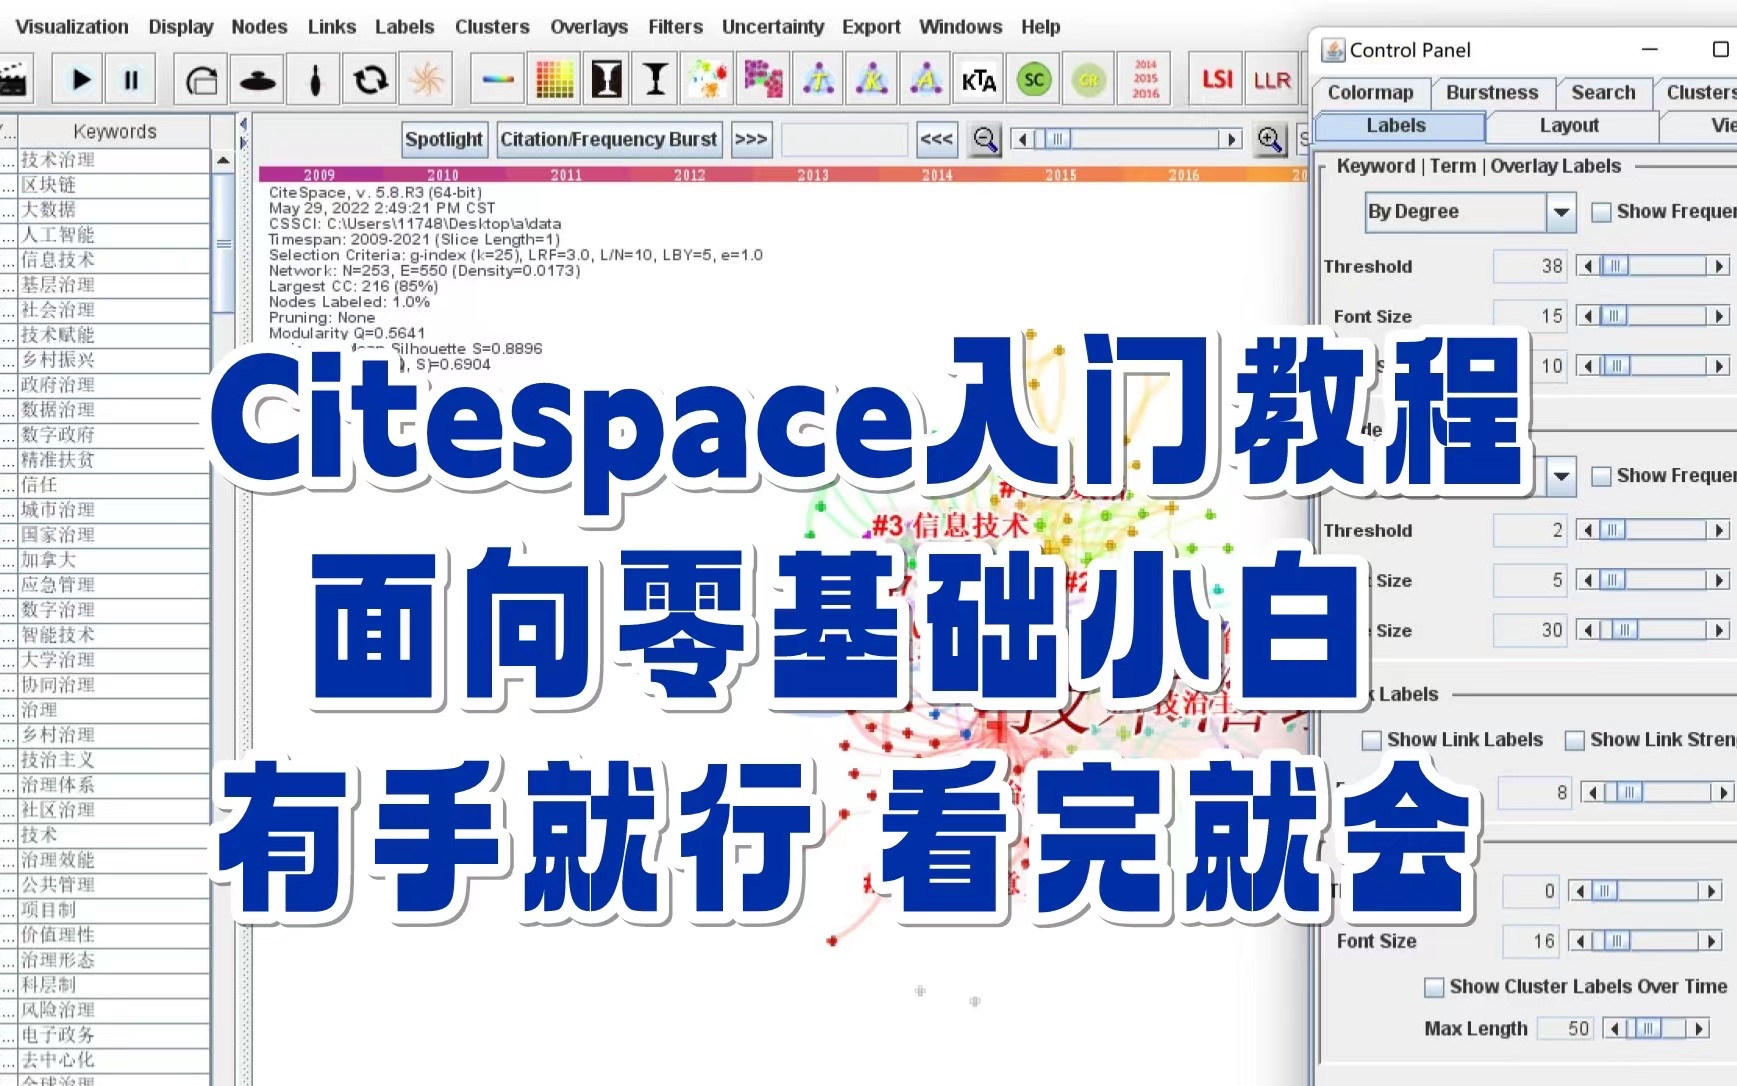Image resolution: width=1737 pixels, height=1086 pixels.
Task: Click the zoom slider between magnifier icons
Action: [1127, 139]
